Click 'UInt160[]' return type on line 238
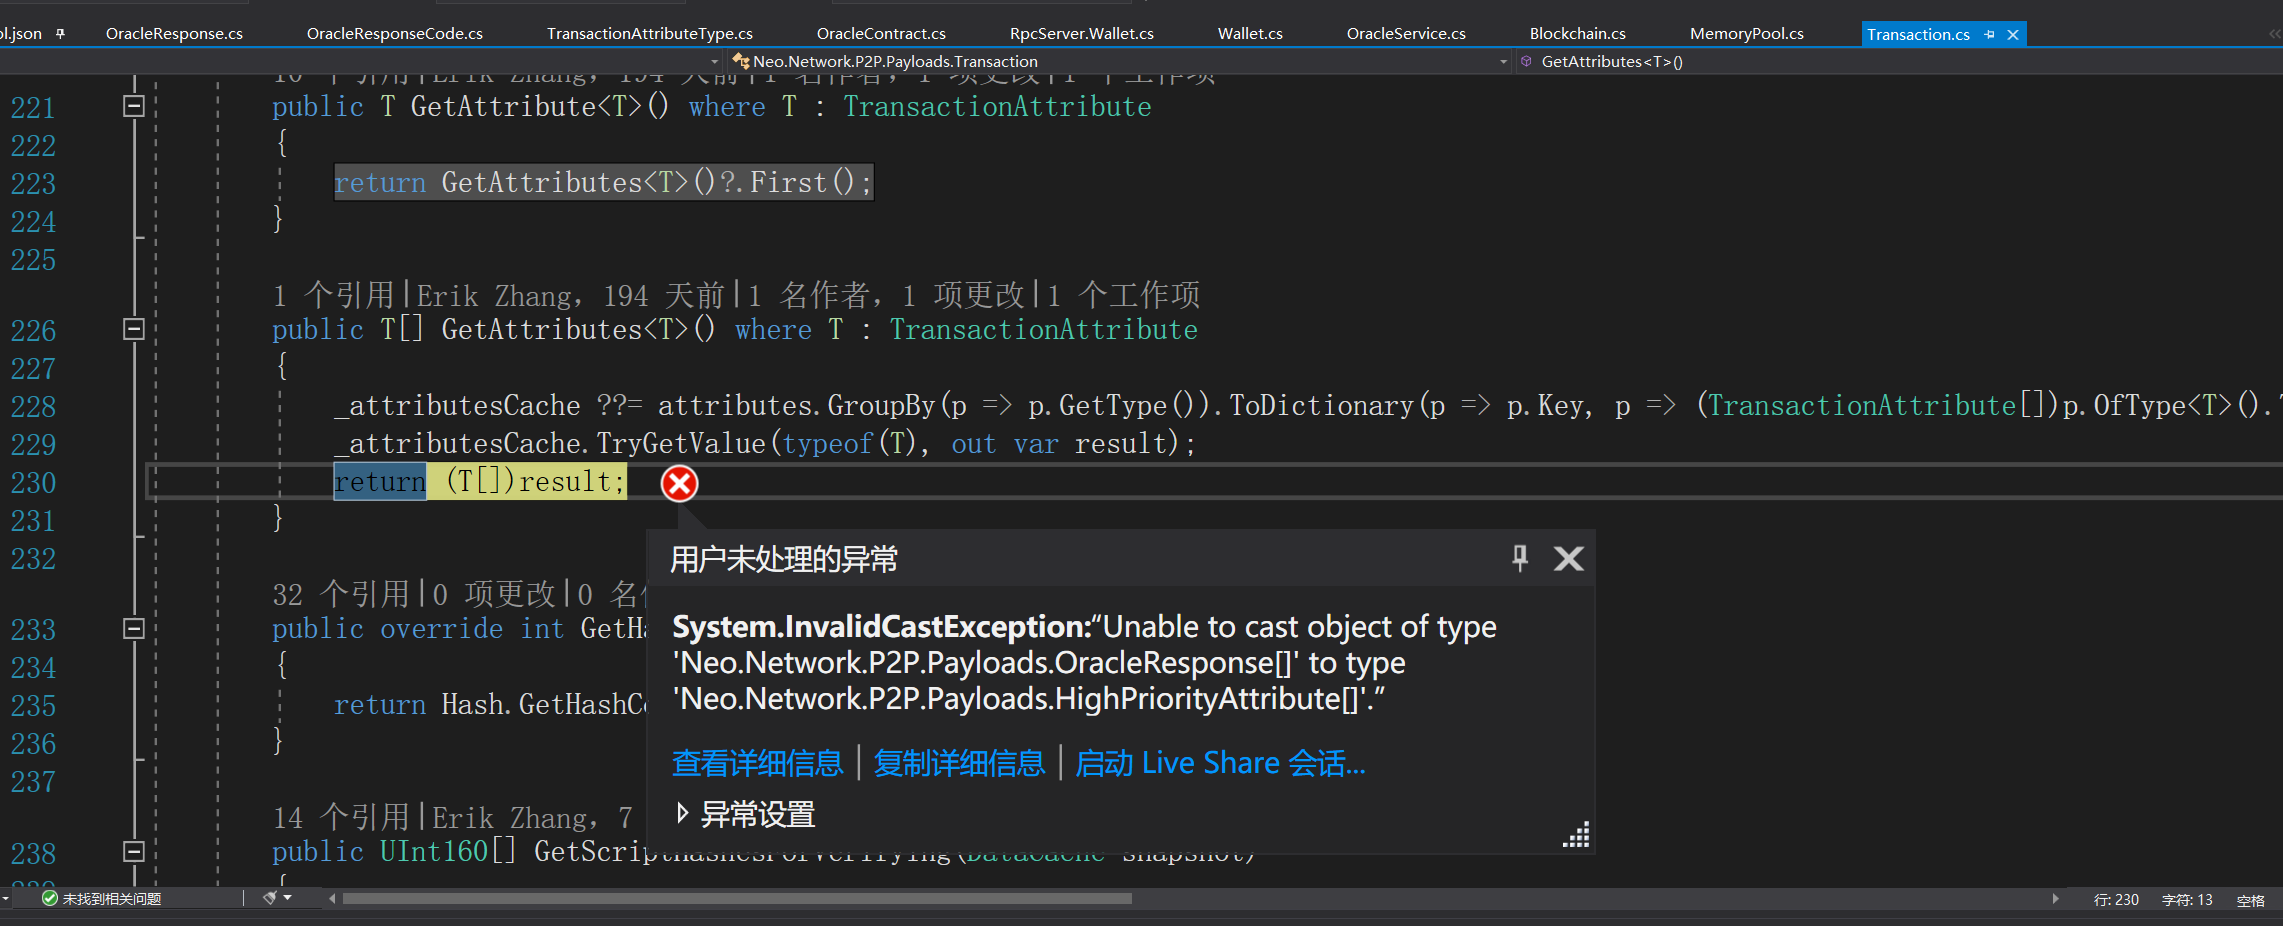The image size is (2283, 926). 448,851
